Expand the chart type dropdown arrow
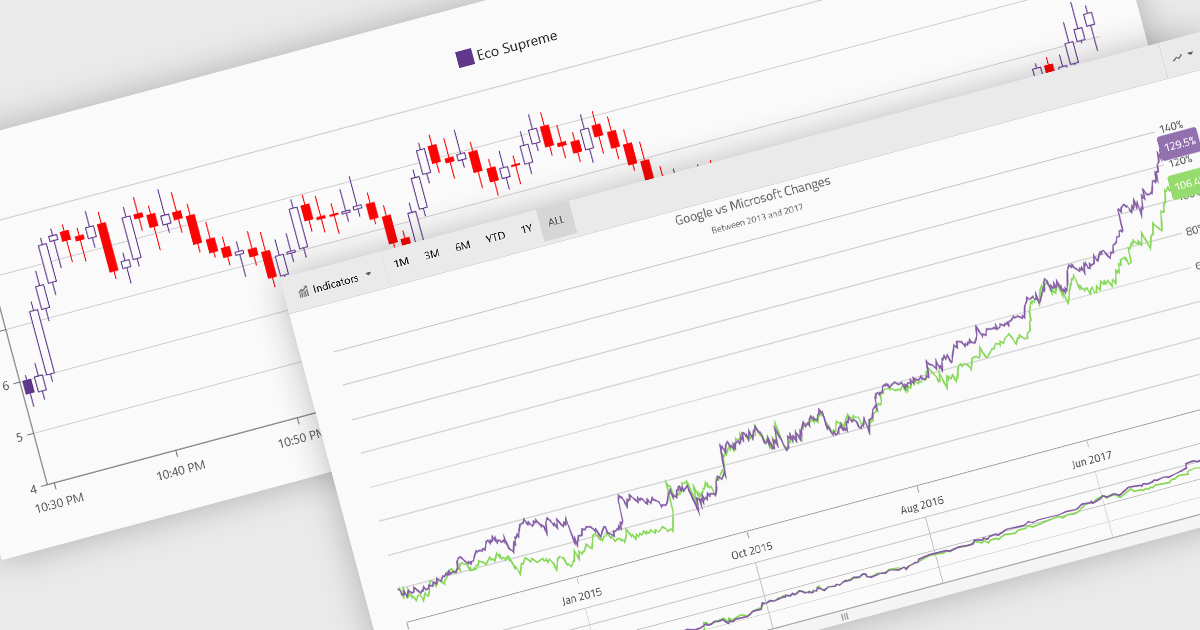The width and height of the screenshot is (1200, 630). (1192, 55)
